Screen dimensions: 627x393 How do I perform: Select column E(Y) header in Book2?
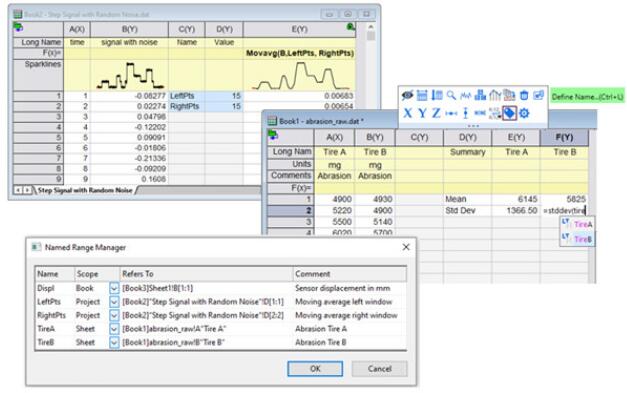299,29
